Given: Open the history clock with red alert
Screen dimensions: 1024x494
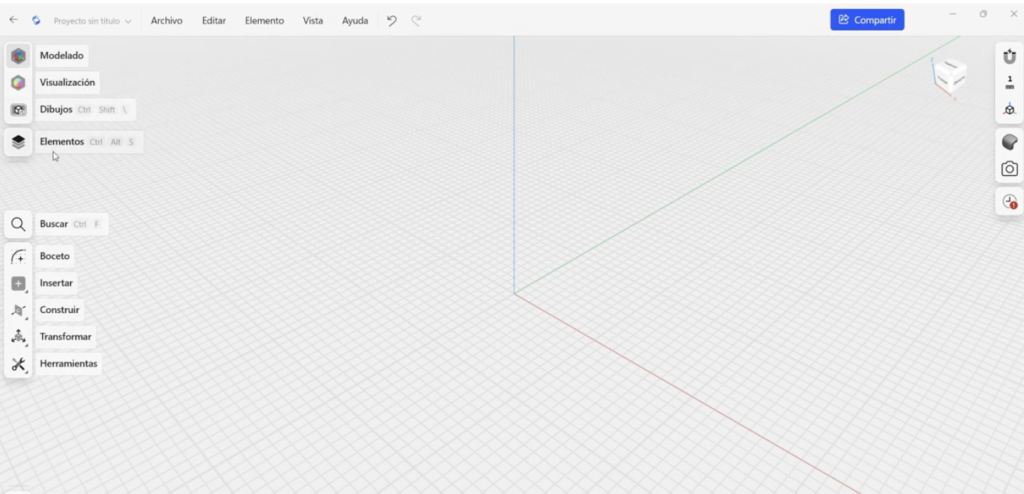Looking at the screenshot, I should pyautogui.click(x=1010, y=202).
